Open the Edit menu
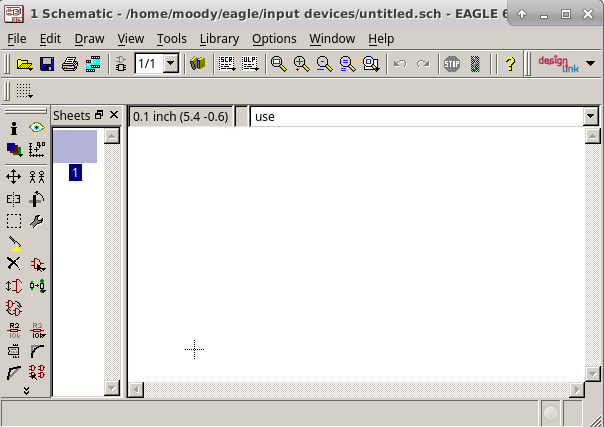The image size is (604, 427). click(50, 39)
